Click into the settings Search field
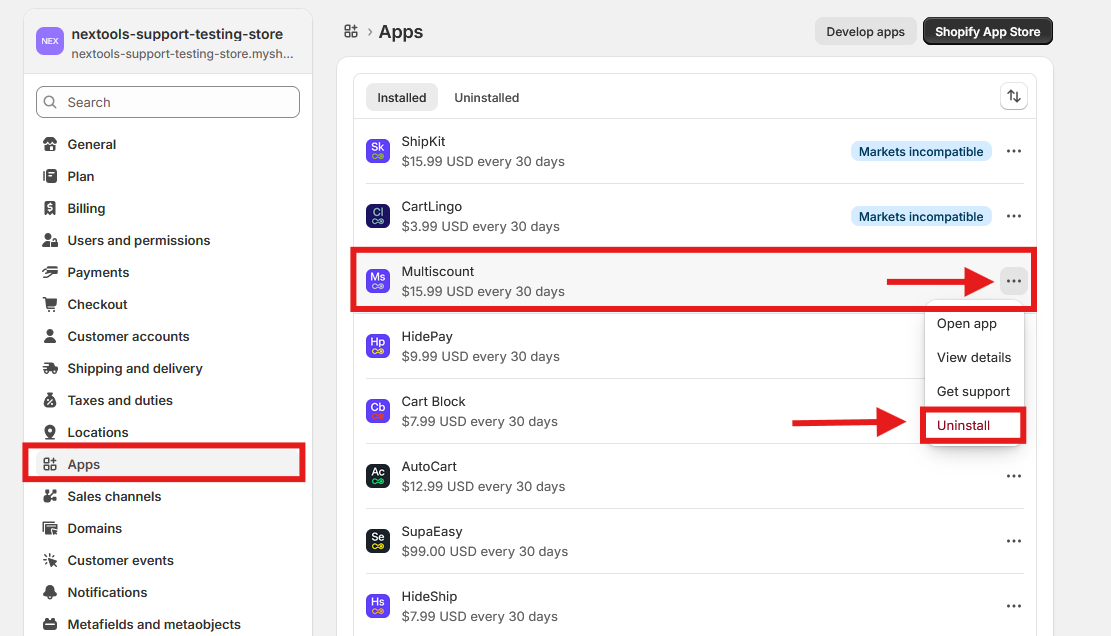Screen dimensions: 1111x636 tap(168, 102)
